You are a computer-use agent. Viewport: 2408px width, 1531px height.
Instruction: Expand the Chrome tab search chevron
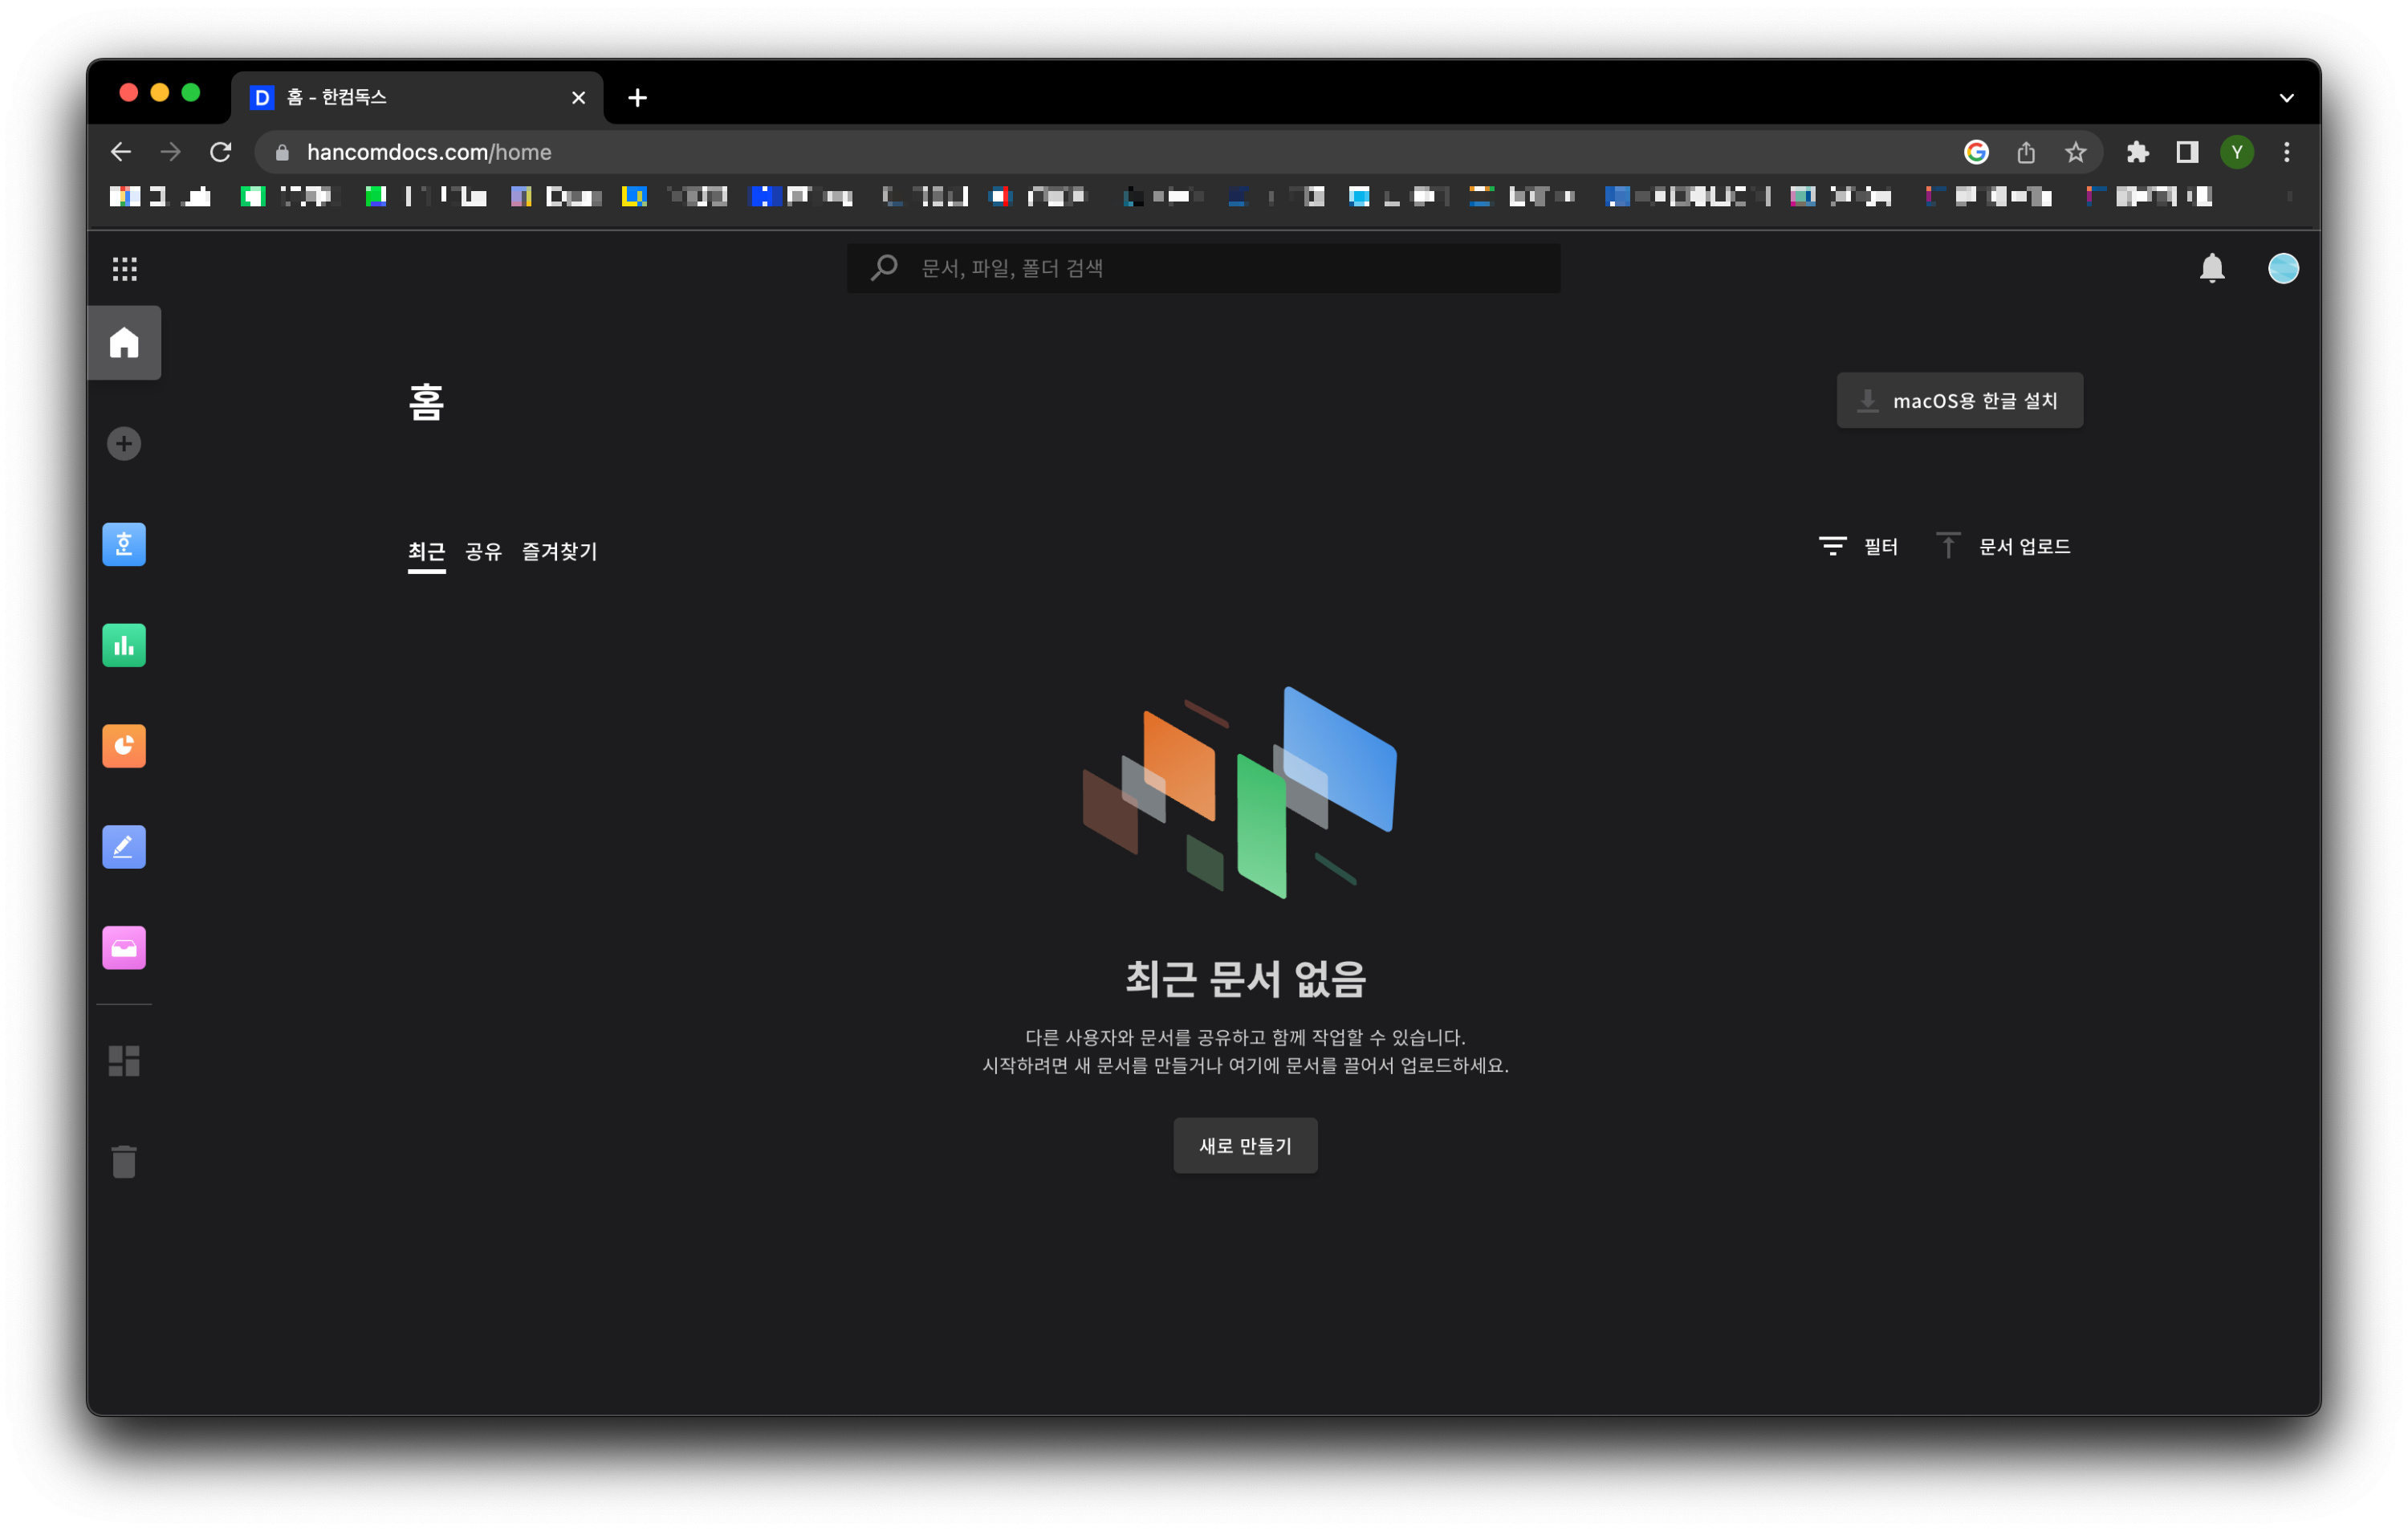(x=2286, y=98)
